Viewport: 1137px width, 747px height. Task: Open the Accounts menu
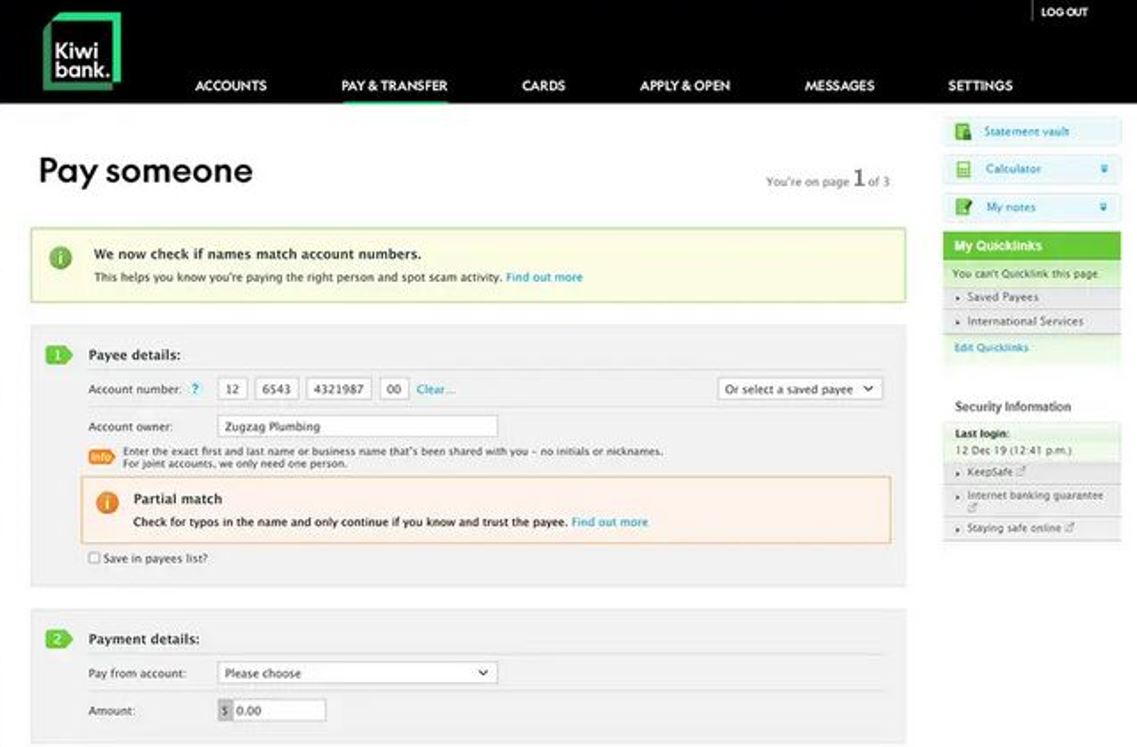point(230,86)
